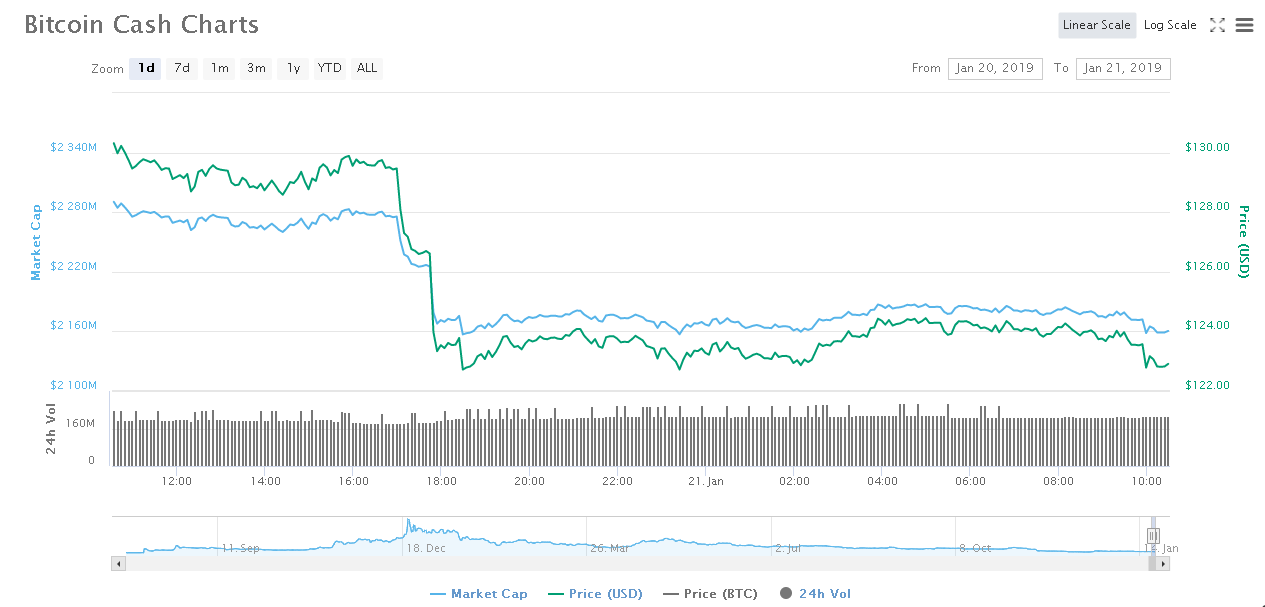The height and width of the screenshot is (607, 1265).
Task: Click the 21. Jan time axis label
Action: pyautogui.click(x=706, y=481)
